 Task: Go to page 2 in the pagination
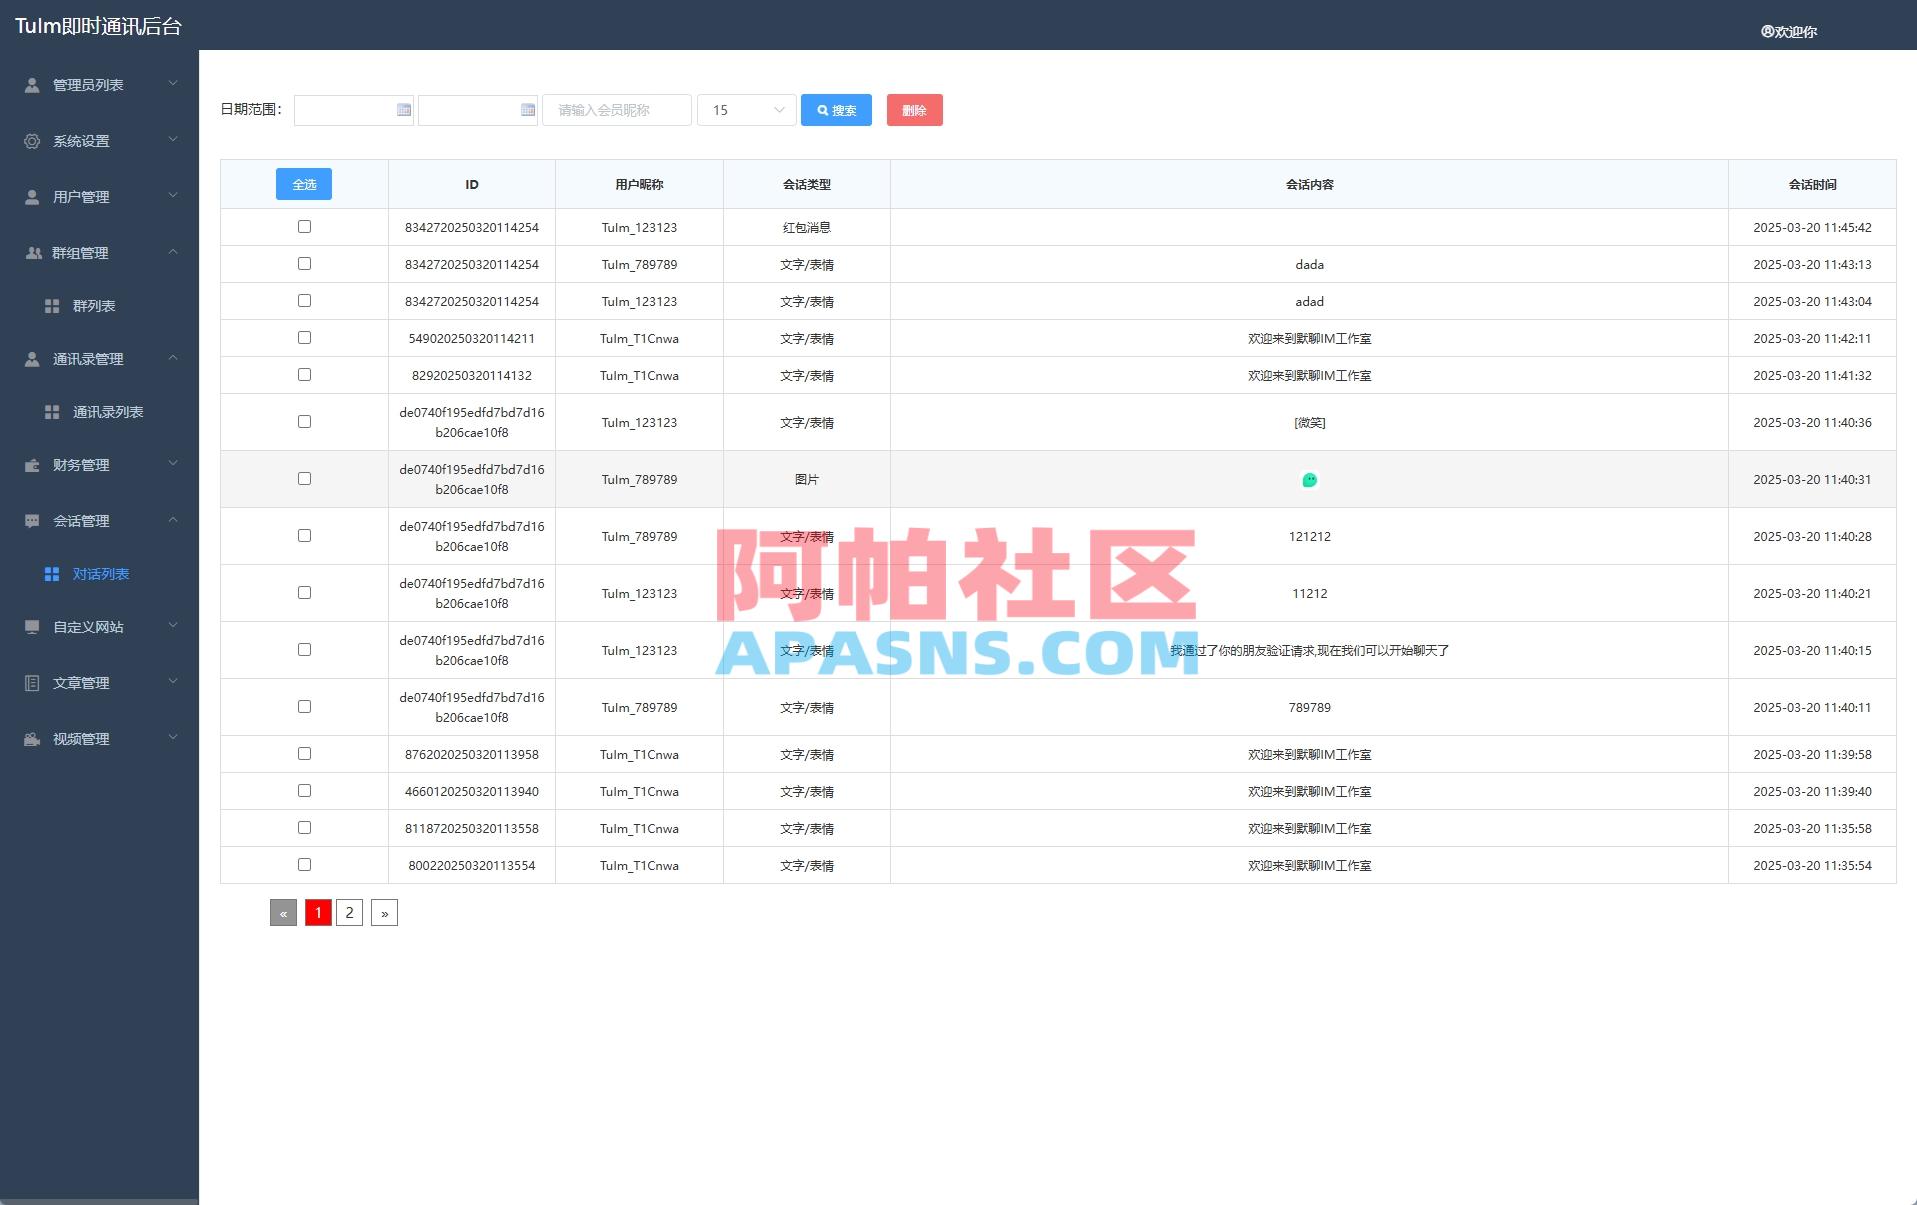click(x=349, y=912)
